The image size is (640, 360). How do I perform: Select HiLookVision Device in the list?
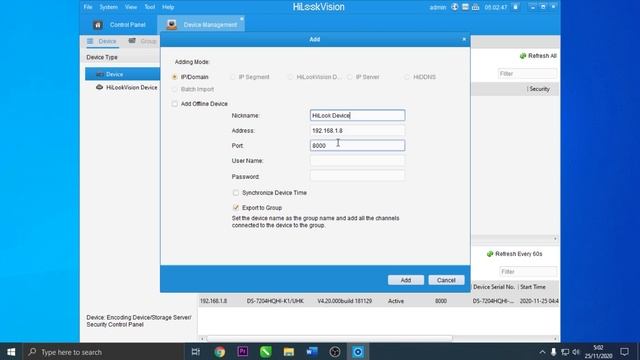point(131,87)
